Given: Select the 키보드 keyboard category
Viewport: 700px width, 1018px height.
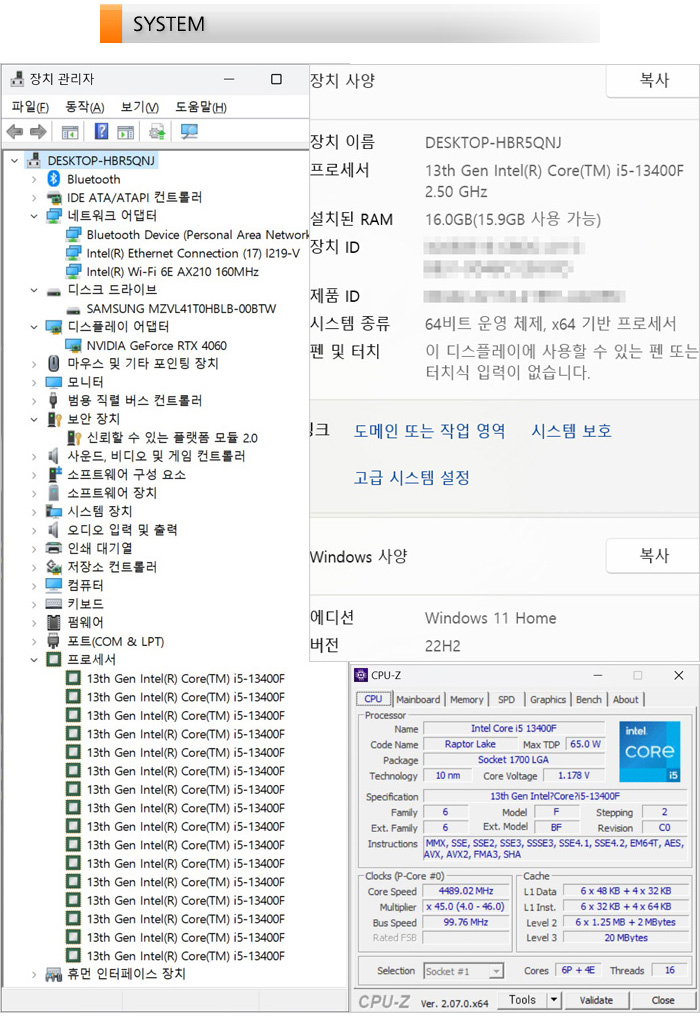Looking at the screenshot, I should 85,604.
